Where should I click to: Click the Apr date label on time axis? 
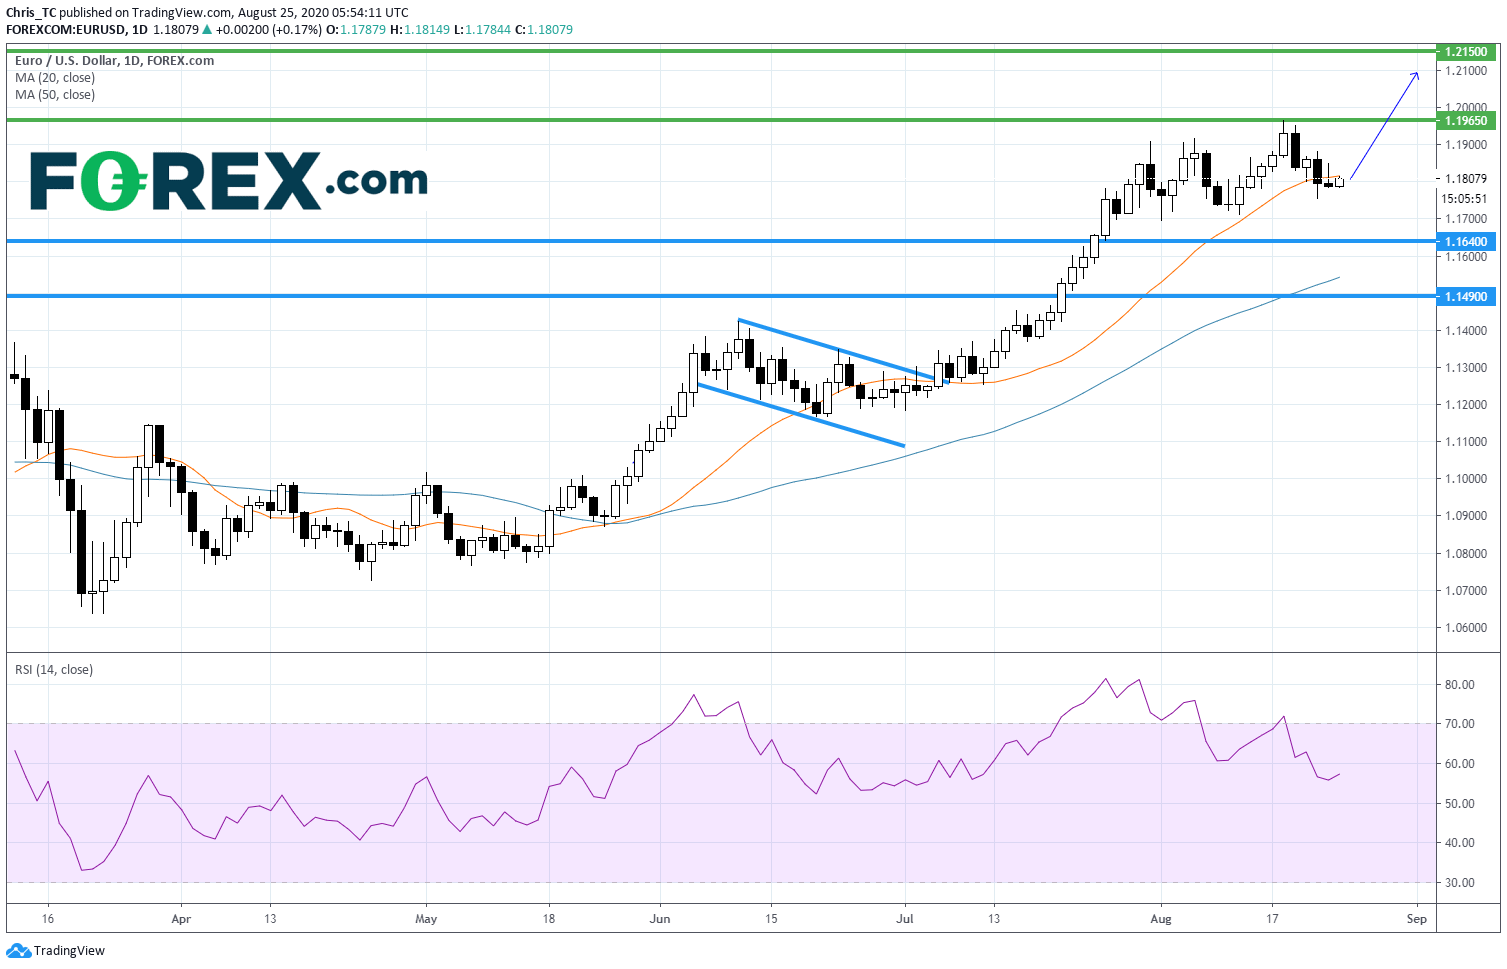coord(181,919)
